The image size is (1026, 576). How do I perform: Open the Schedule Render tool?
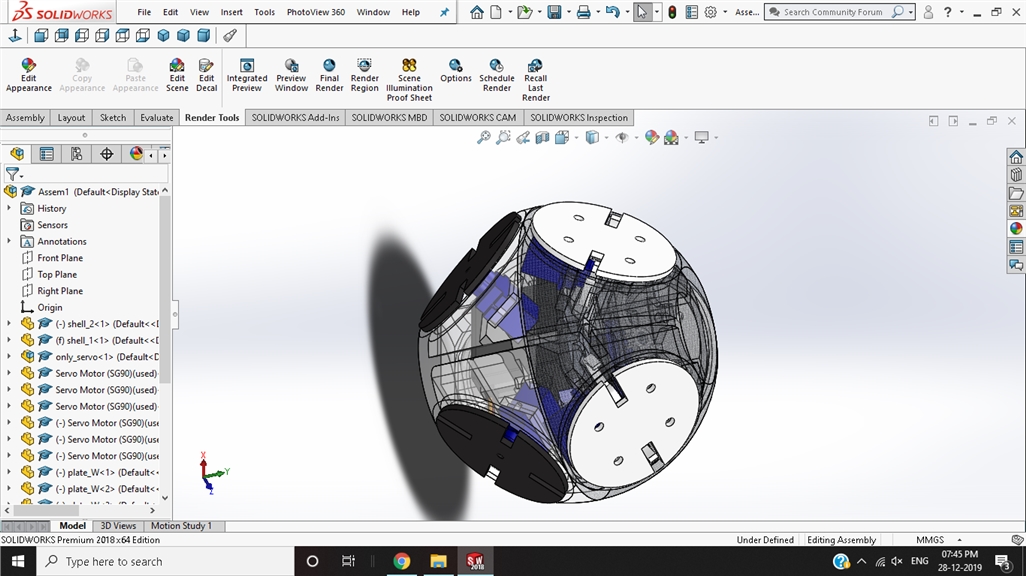(497, 75)
